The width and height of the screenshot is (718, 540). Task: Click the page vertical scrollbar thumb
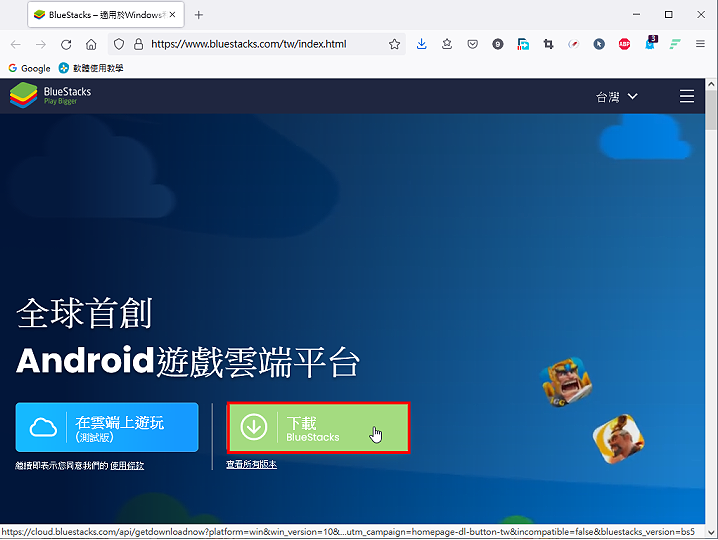pos(711,109)
